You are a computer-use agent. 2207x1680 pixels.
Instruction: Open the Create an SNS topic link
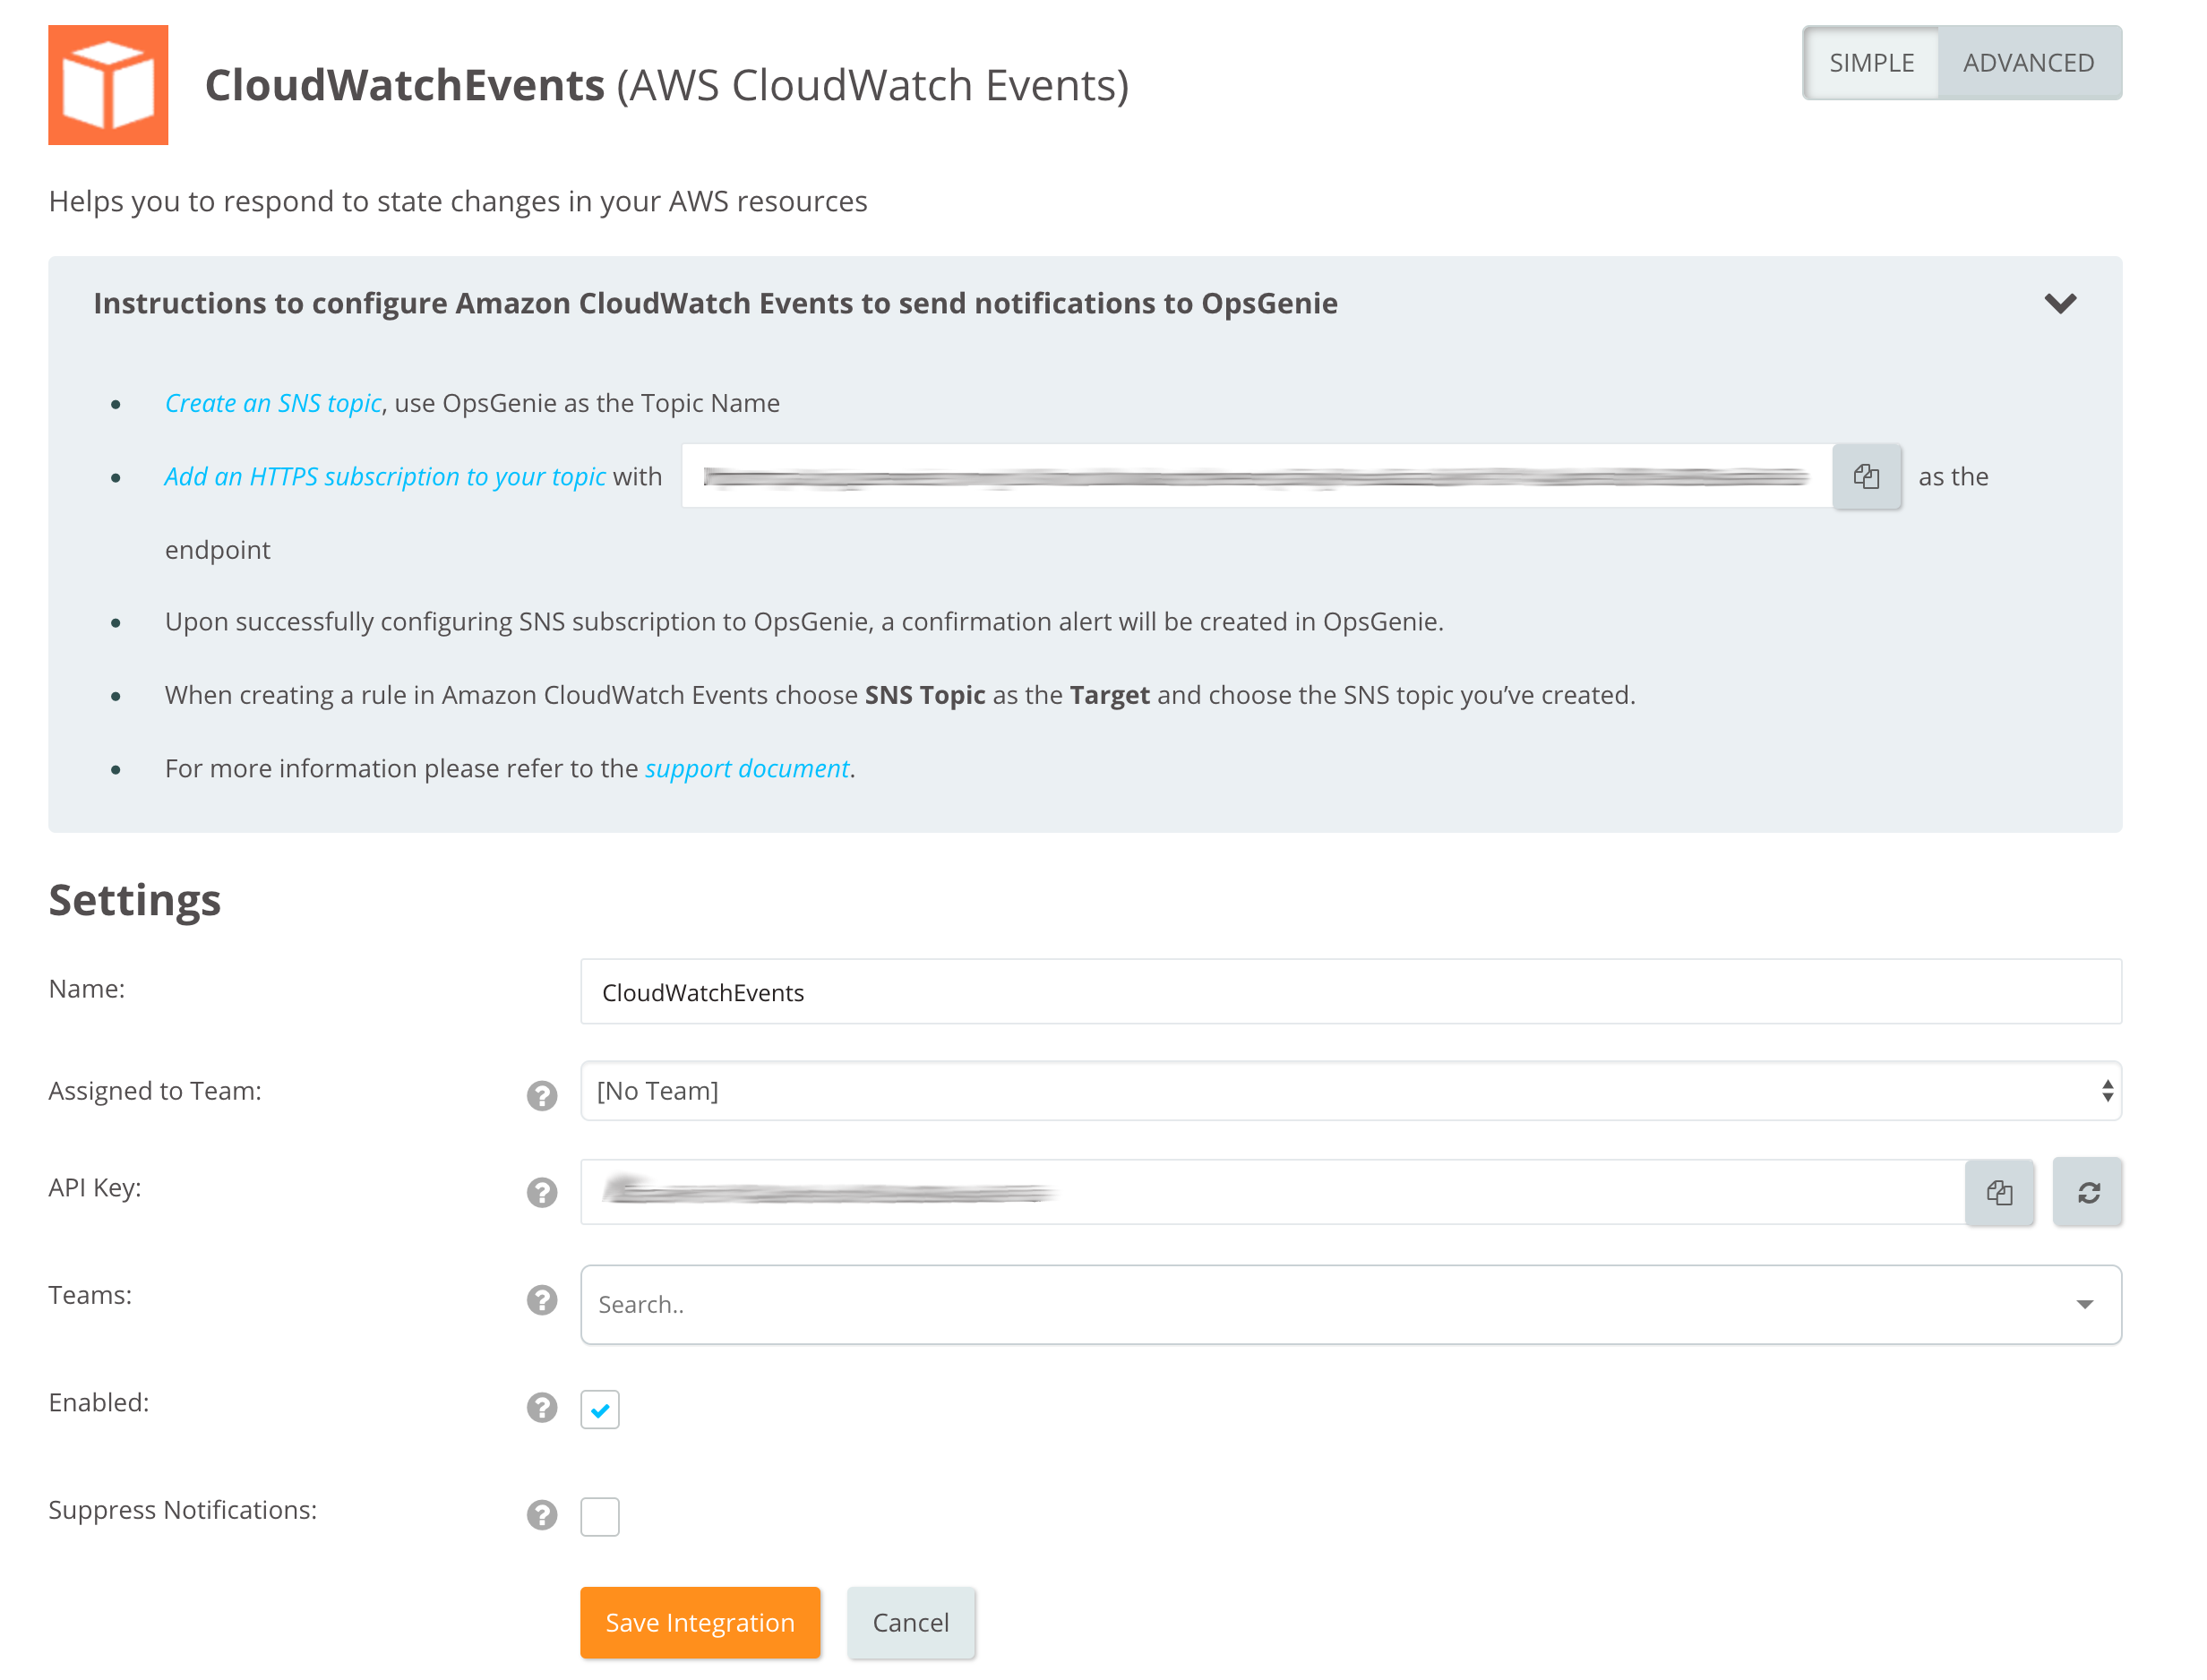[273, 403]
